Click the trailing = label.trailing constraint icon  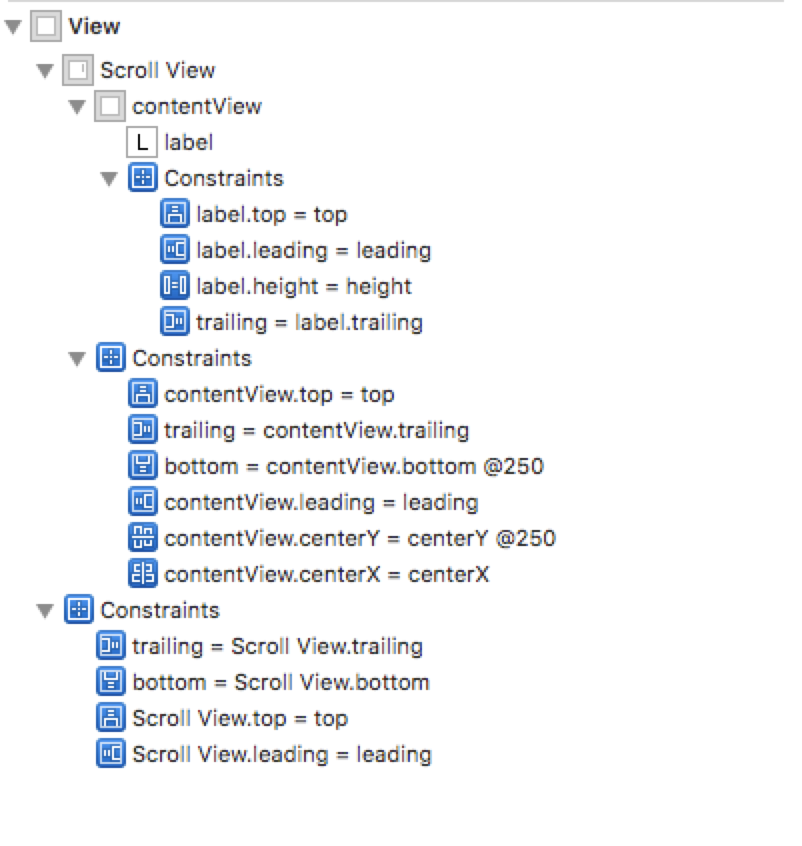click(x=175, y=322)
